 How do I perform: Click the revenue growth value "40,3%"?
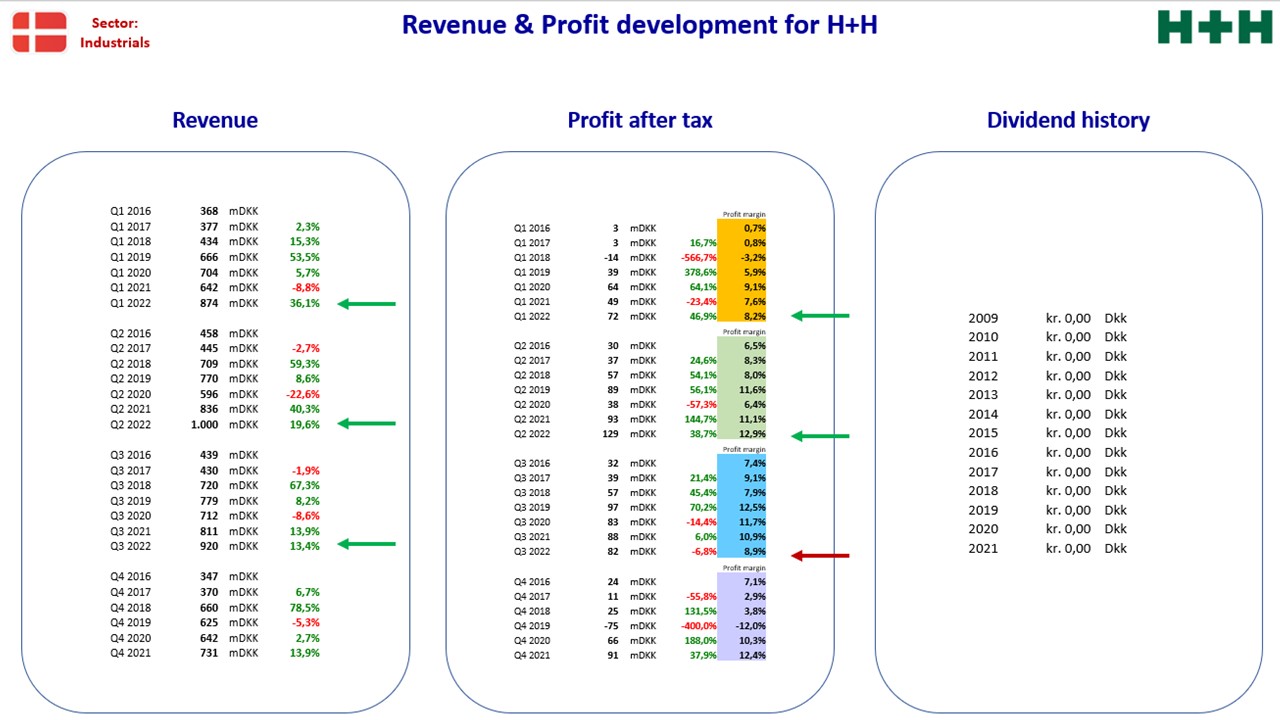point(304,409)
